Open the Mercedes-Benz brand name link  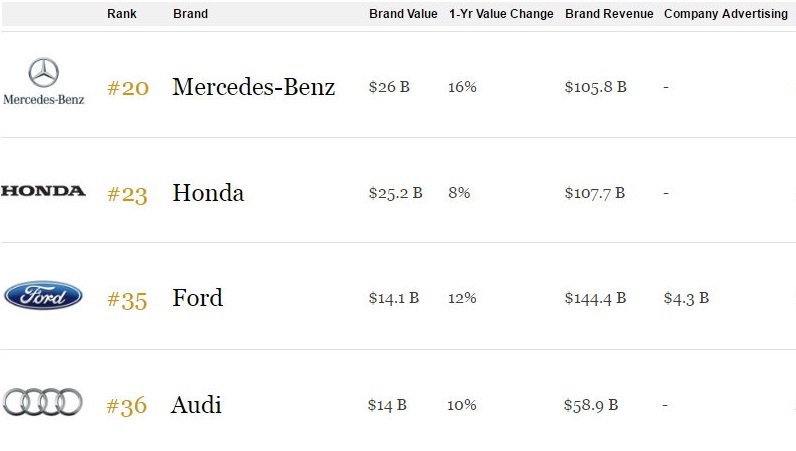pos(254,87)
